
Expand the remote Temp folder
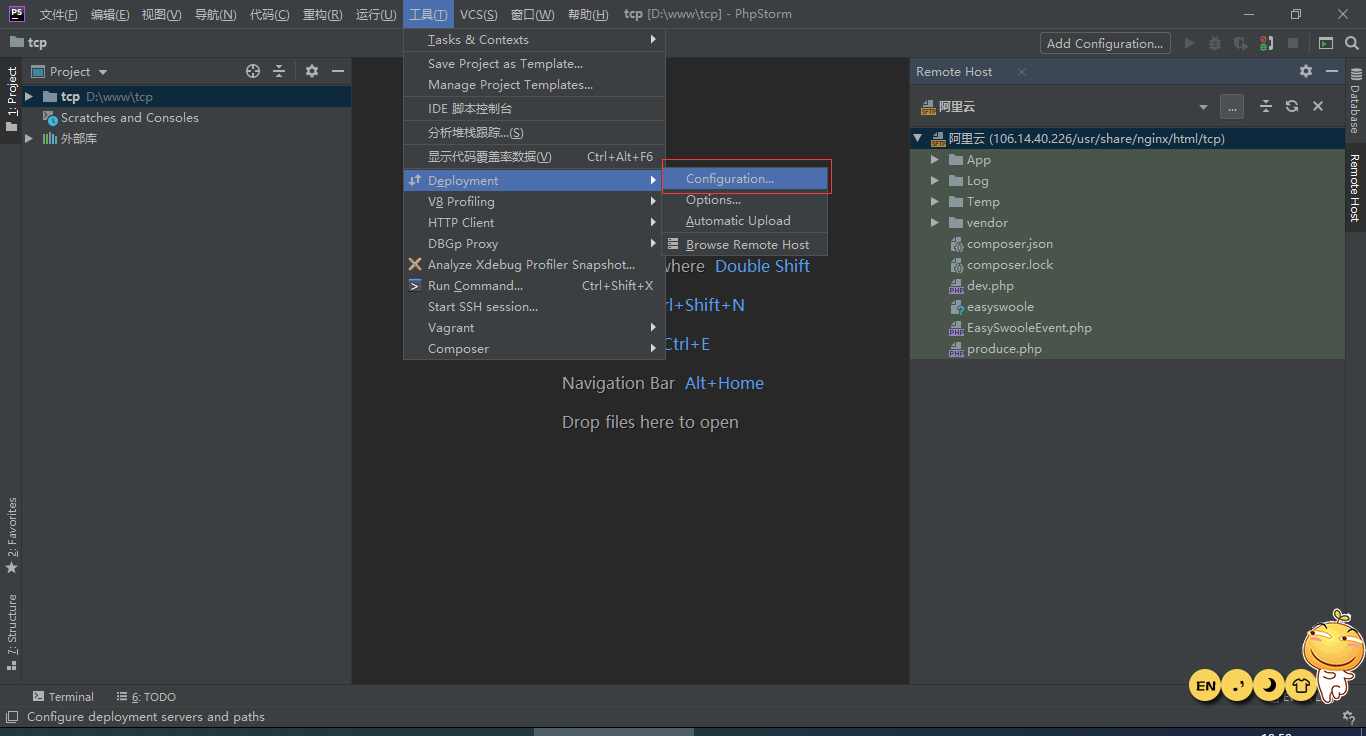pos(934,201)
